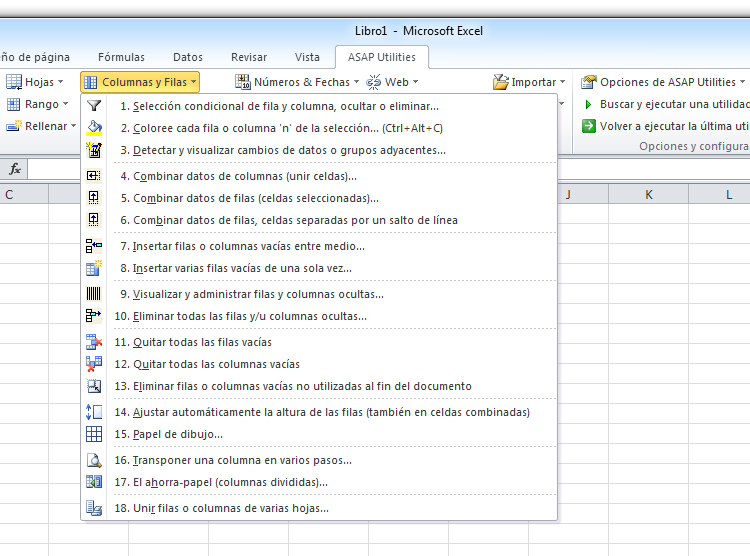
Task: Click the join rows from several sheets icon
Action: [x=94, y=508]
